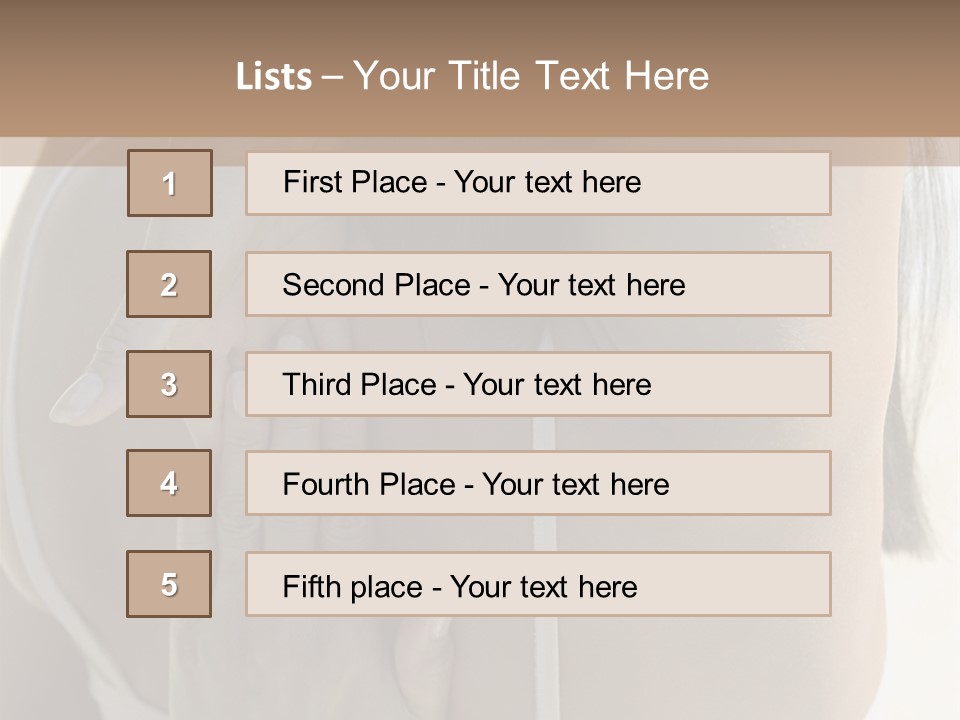Click "Your text here" in the Third Place row
The height and width of the screenshot is (720, 960).
coord(557,385)
